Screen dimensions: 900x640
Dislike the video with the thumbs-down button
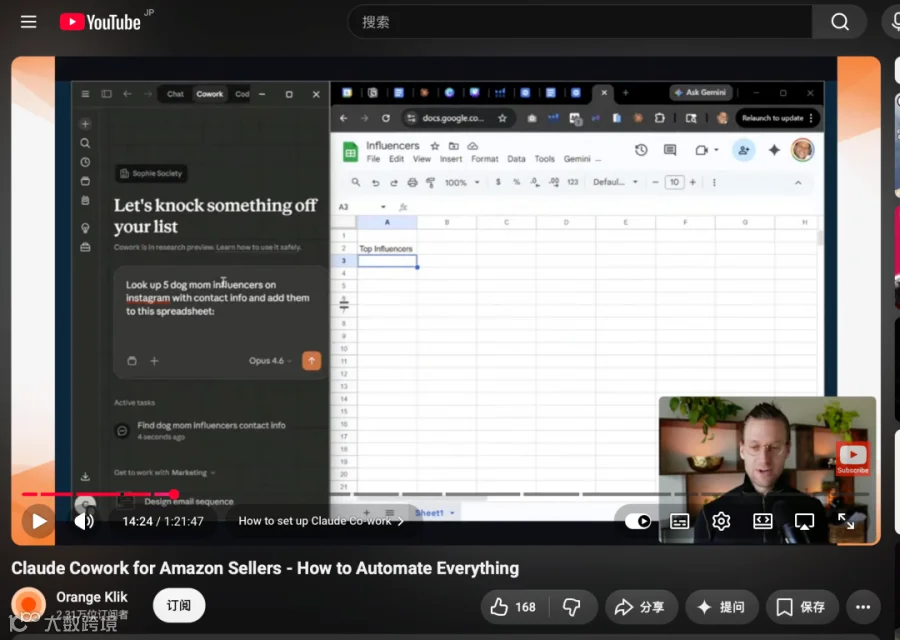(572, 607)
